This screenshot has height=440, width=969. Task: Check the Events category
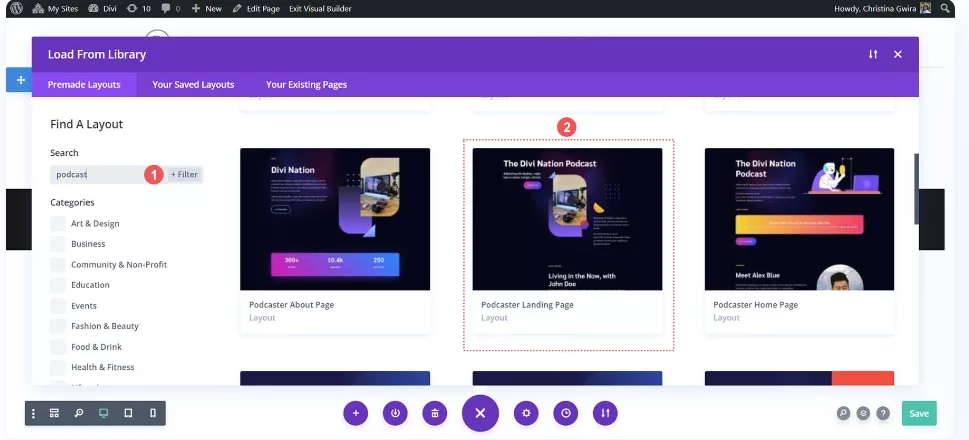click(57, 306)
